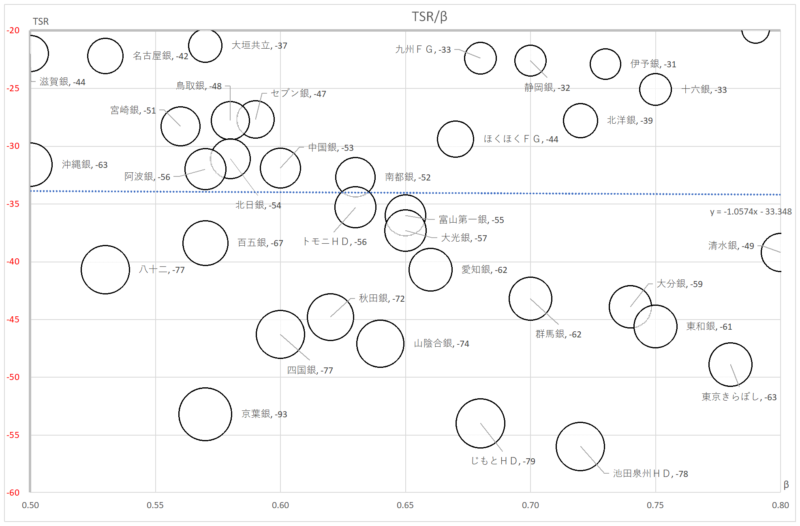Viewport: 800px width, 526px height.
Task: Select the 京葉銀, -93 data label
Action: point(264,414)
